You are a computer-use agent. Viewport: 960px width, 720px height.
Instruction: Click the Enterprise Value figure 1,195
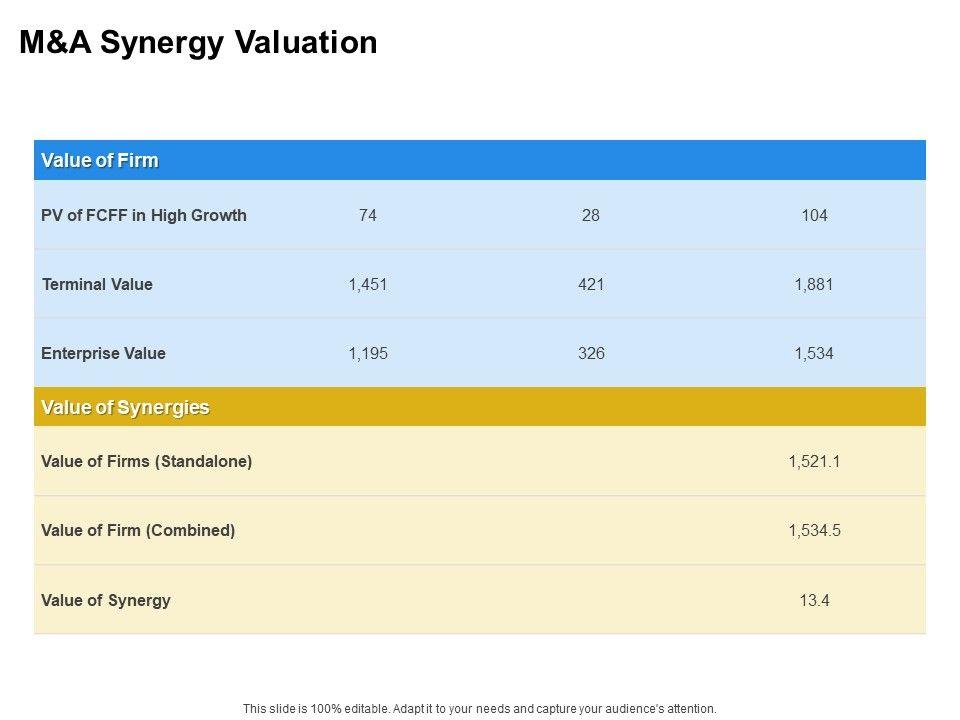tap(367, 354)
